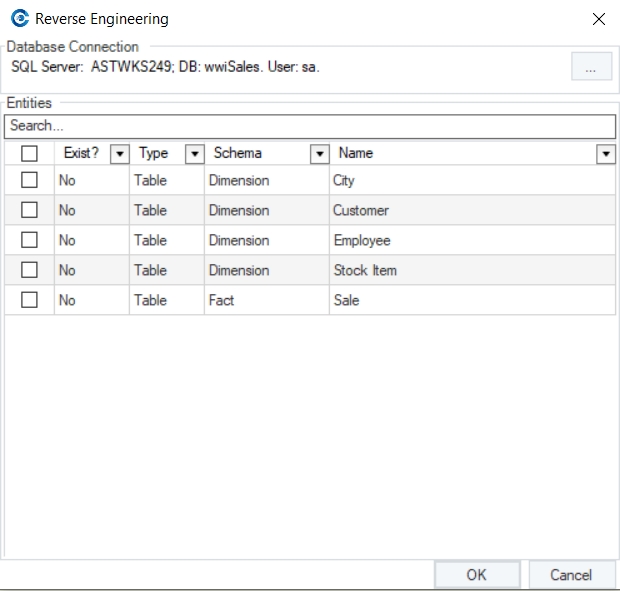Viewport: 620px width, 591px height.
Task: Check the box for Sale fact table
Action: (x=29, y=300)
